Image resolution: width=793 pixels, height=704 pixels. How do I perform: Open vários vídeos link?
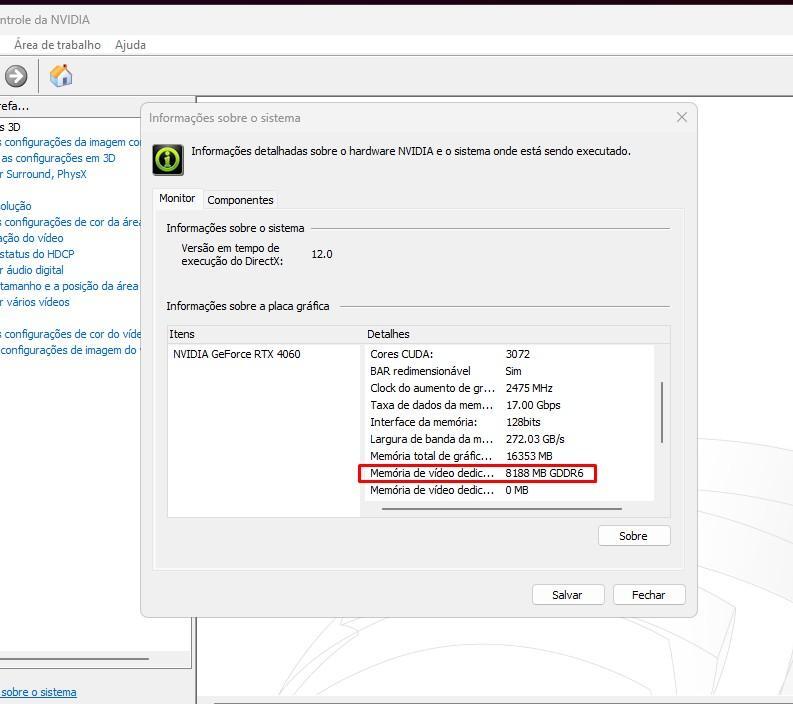pos(35,302)
